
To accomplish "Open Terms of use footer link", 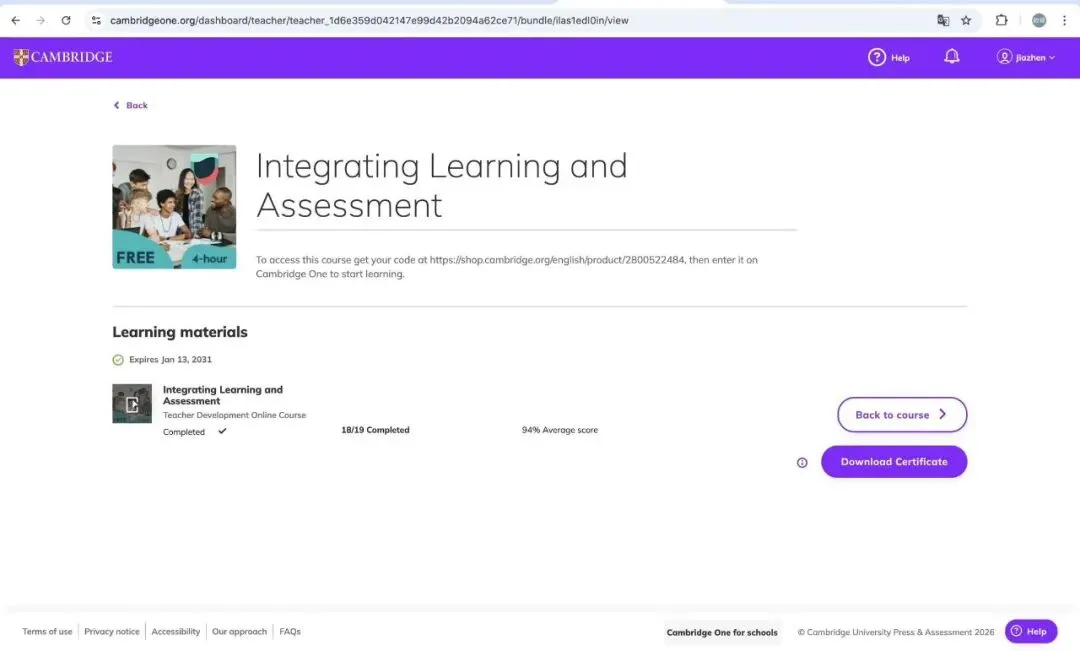I will (x=47, y=632).
